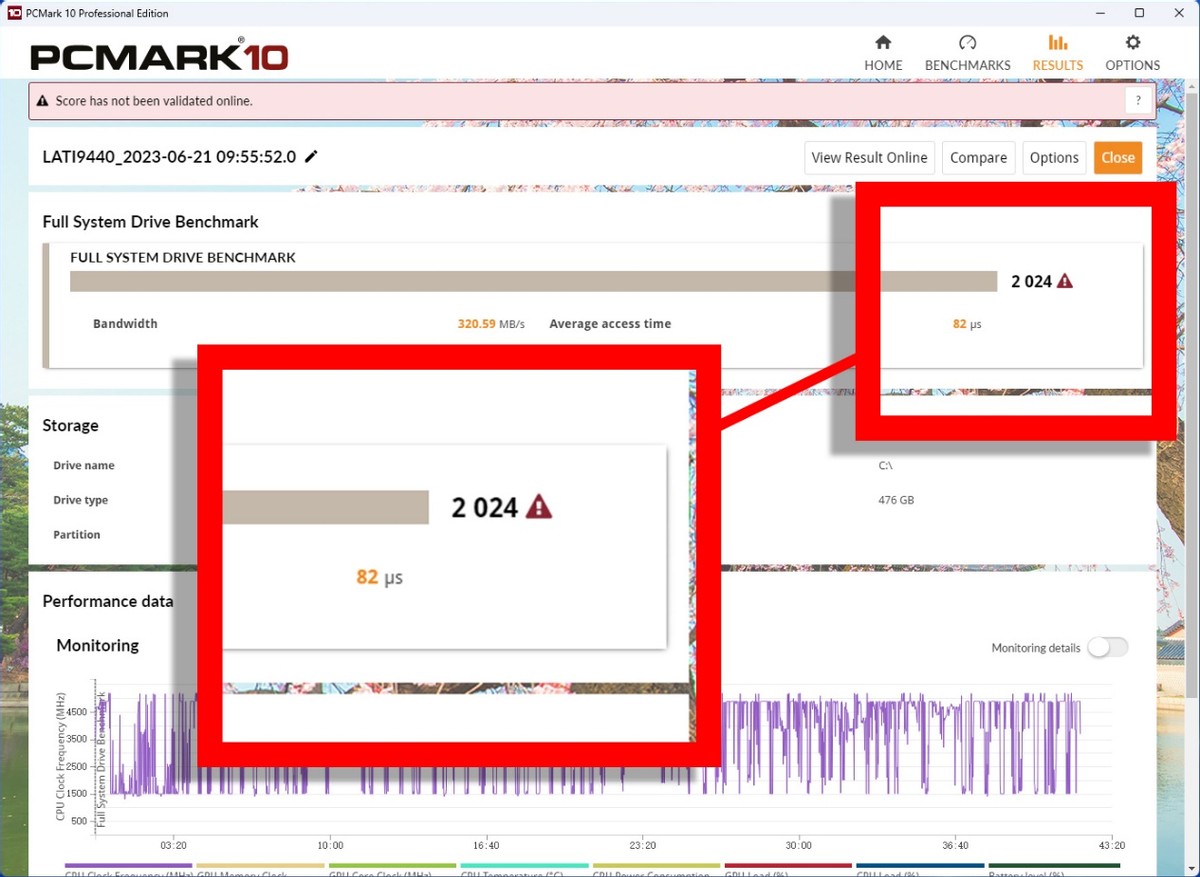1200x877 pixels.
Task: Click the 'Drive name' label
Action: point(84,465)
